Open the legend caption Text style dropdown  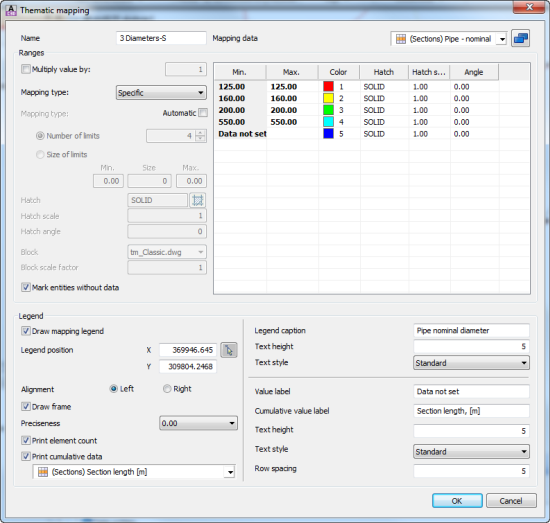pos(471,363)
